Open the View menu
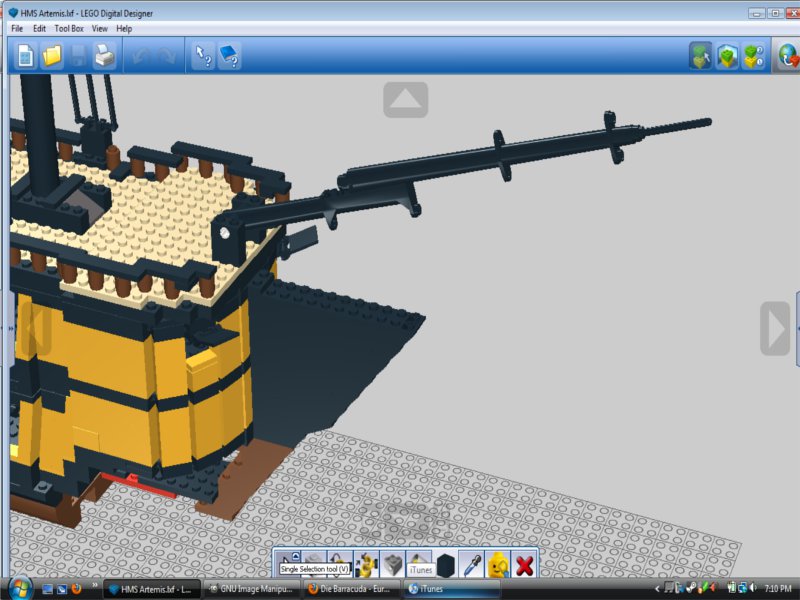The height and width of the screenshot is (600, 800). click(x=99, y=29)
